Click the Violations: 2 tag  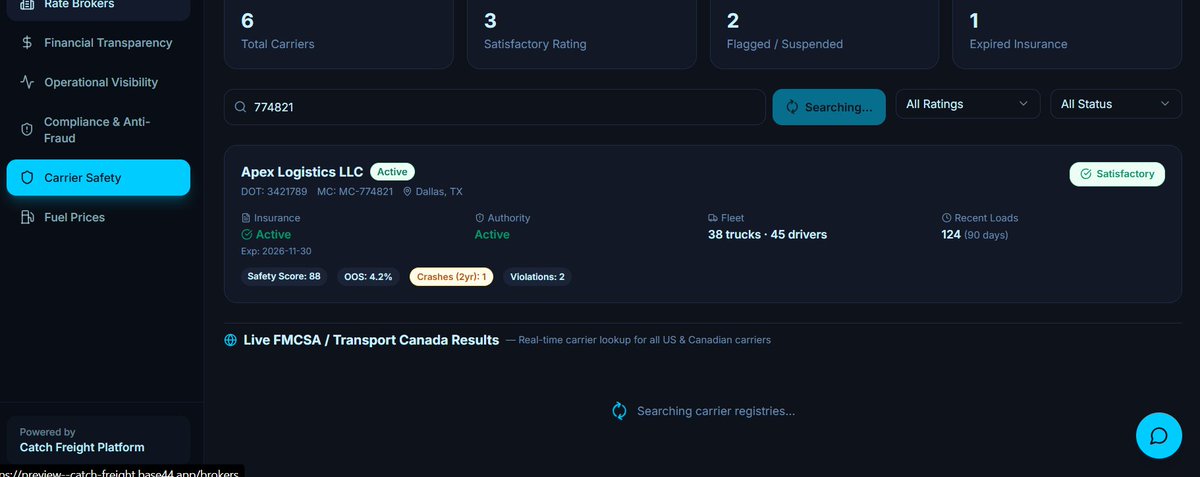537,276
